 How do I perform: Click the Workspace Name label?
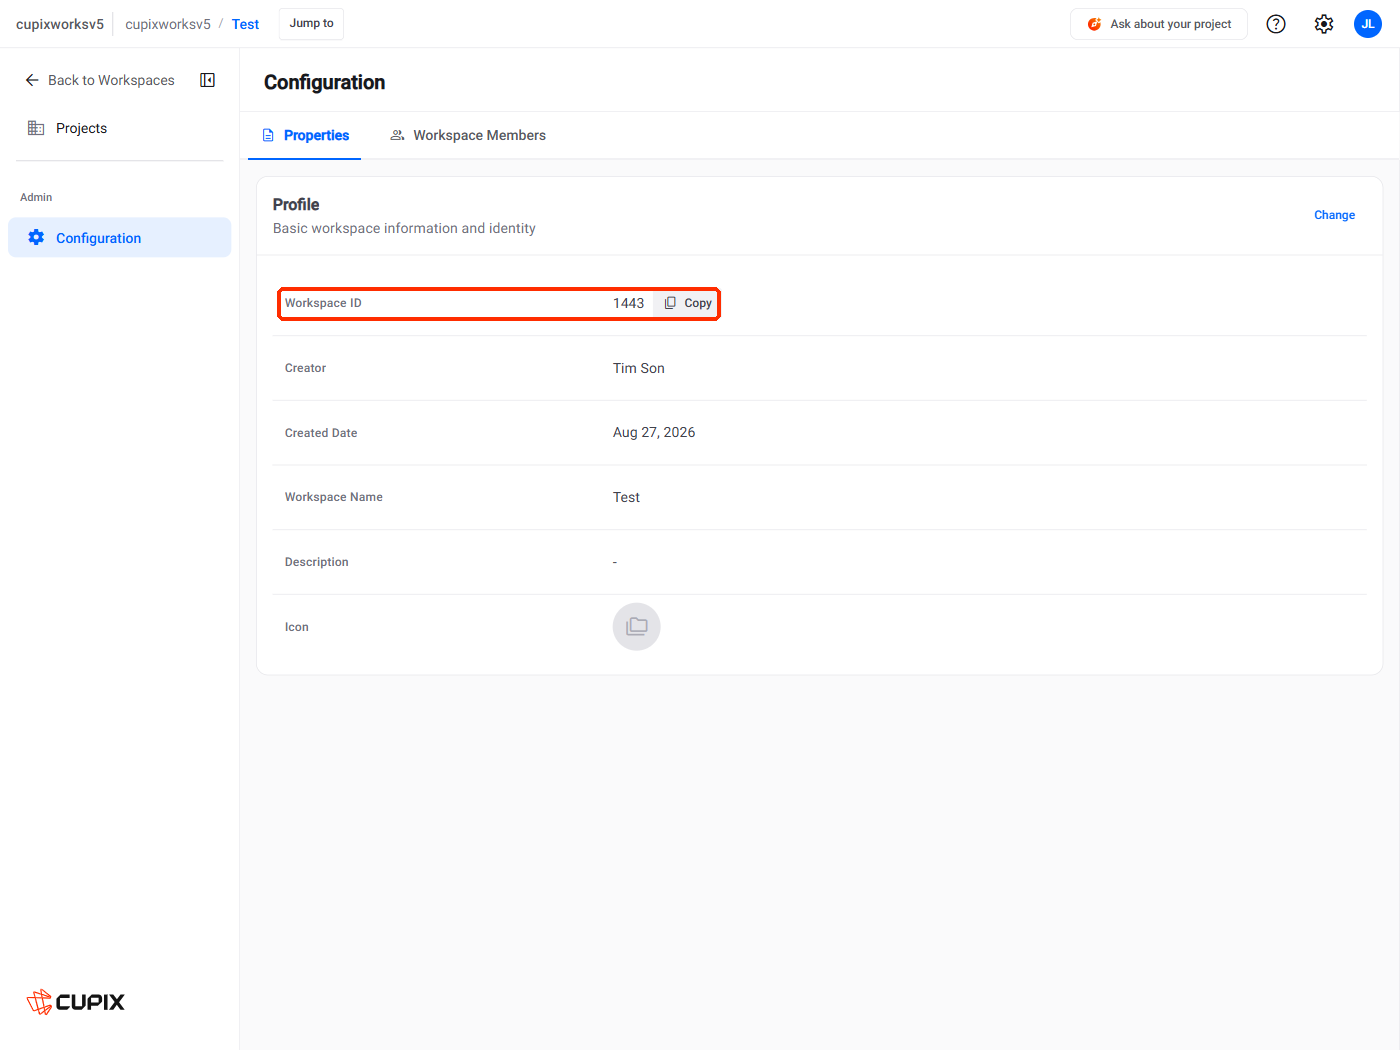point(334,497)
